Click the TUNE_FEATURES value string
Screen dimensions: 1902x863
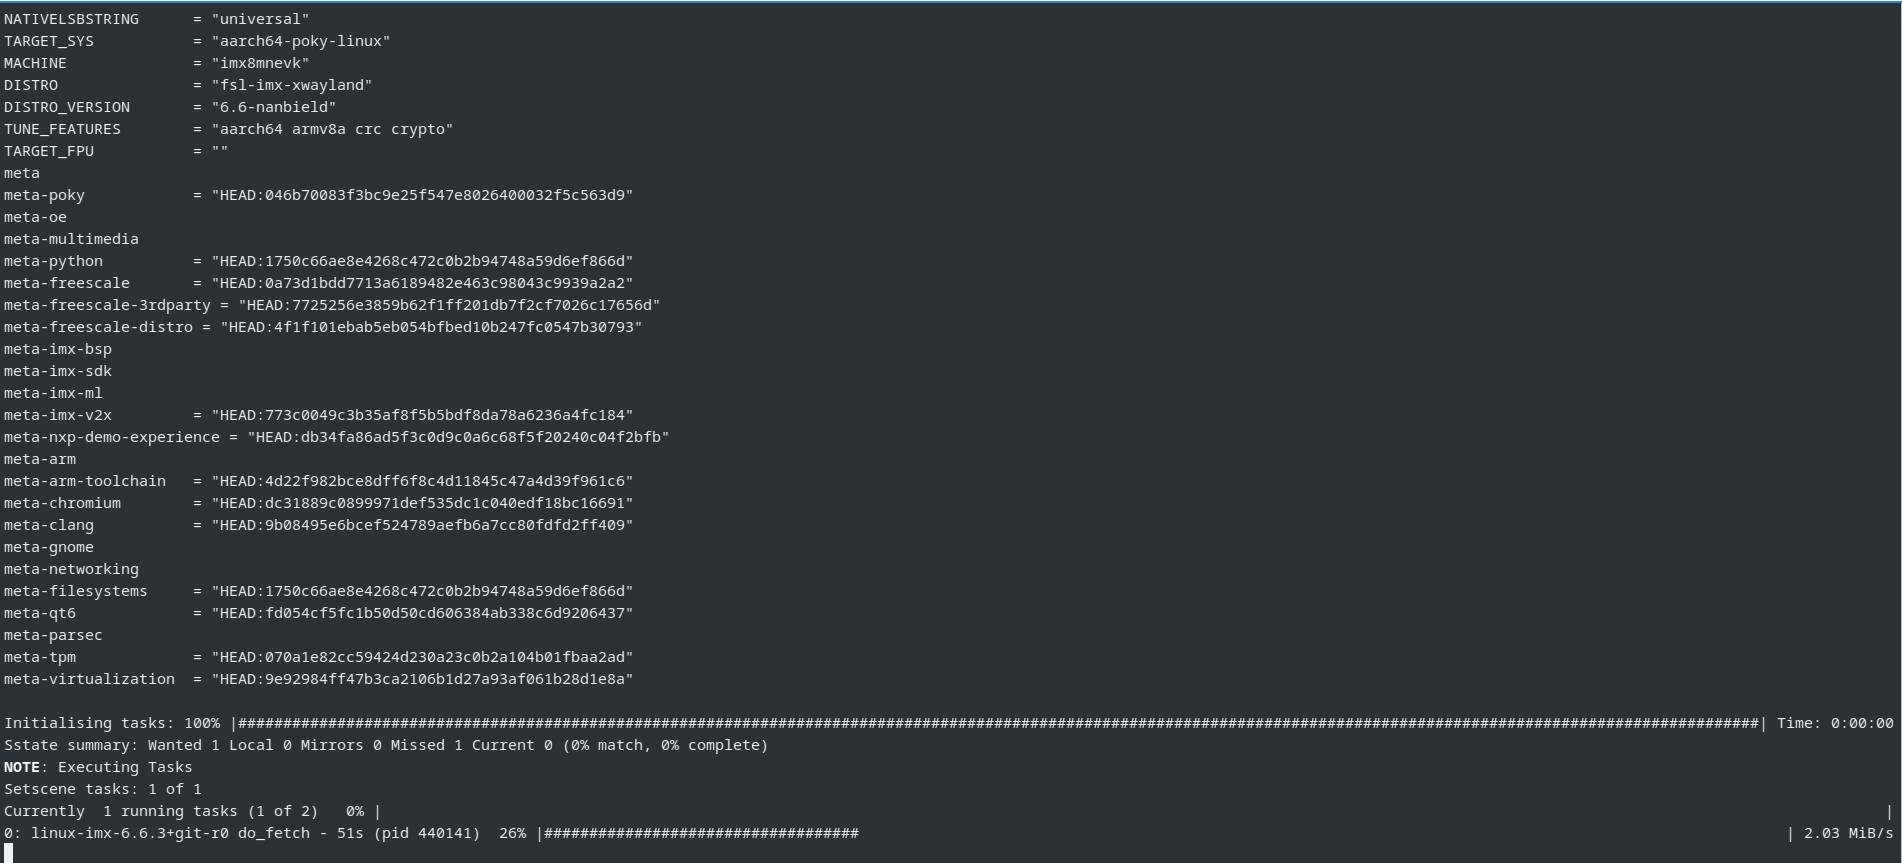click(x=332, y=129)
